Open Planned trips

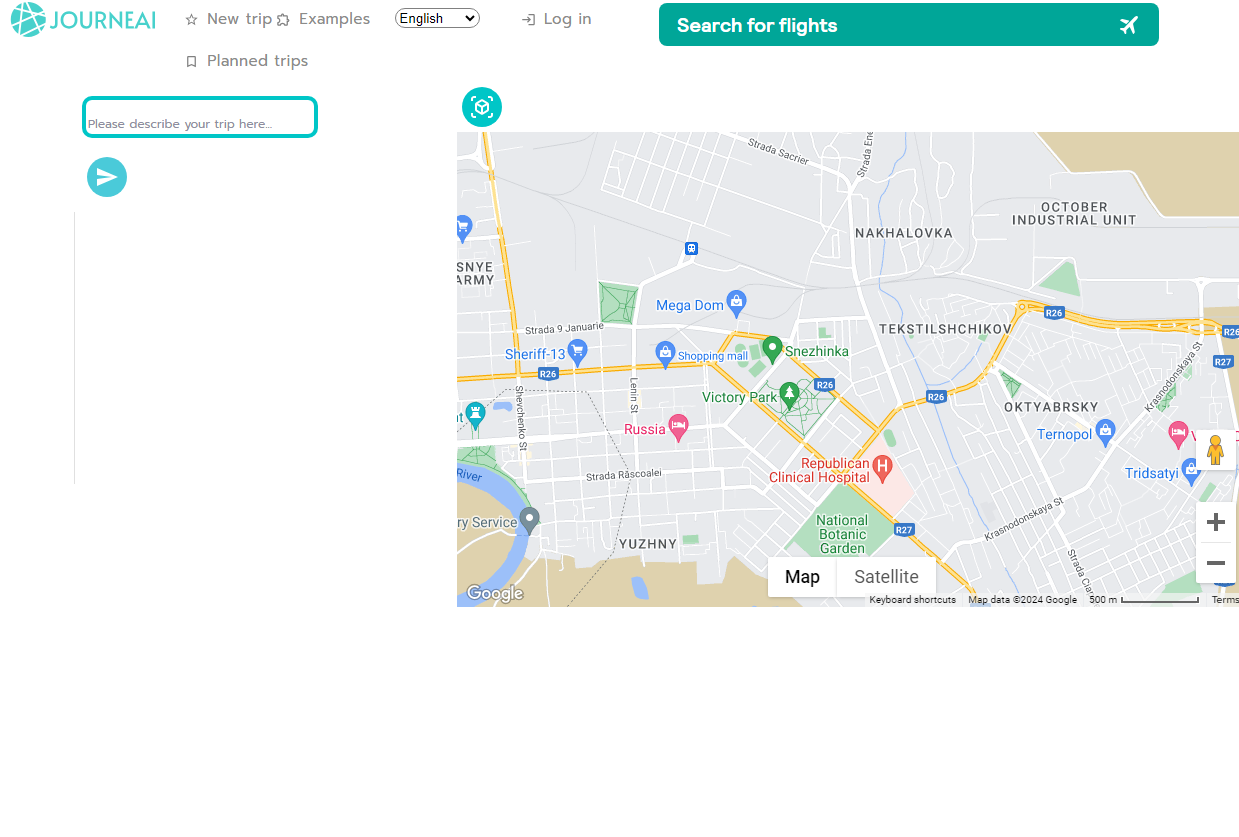pos(247,61)
